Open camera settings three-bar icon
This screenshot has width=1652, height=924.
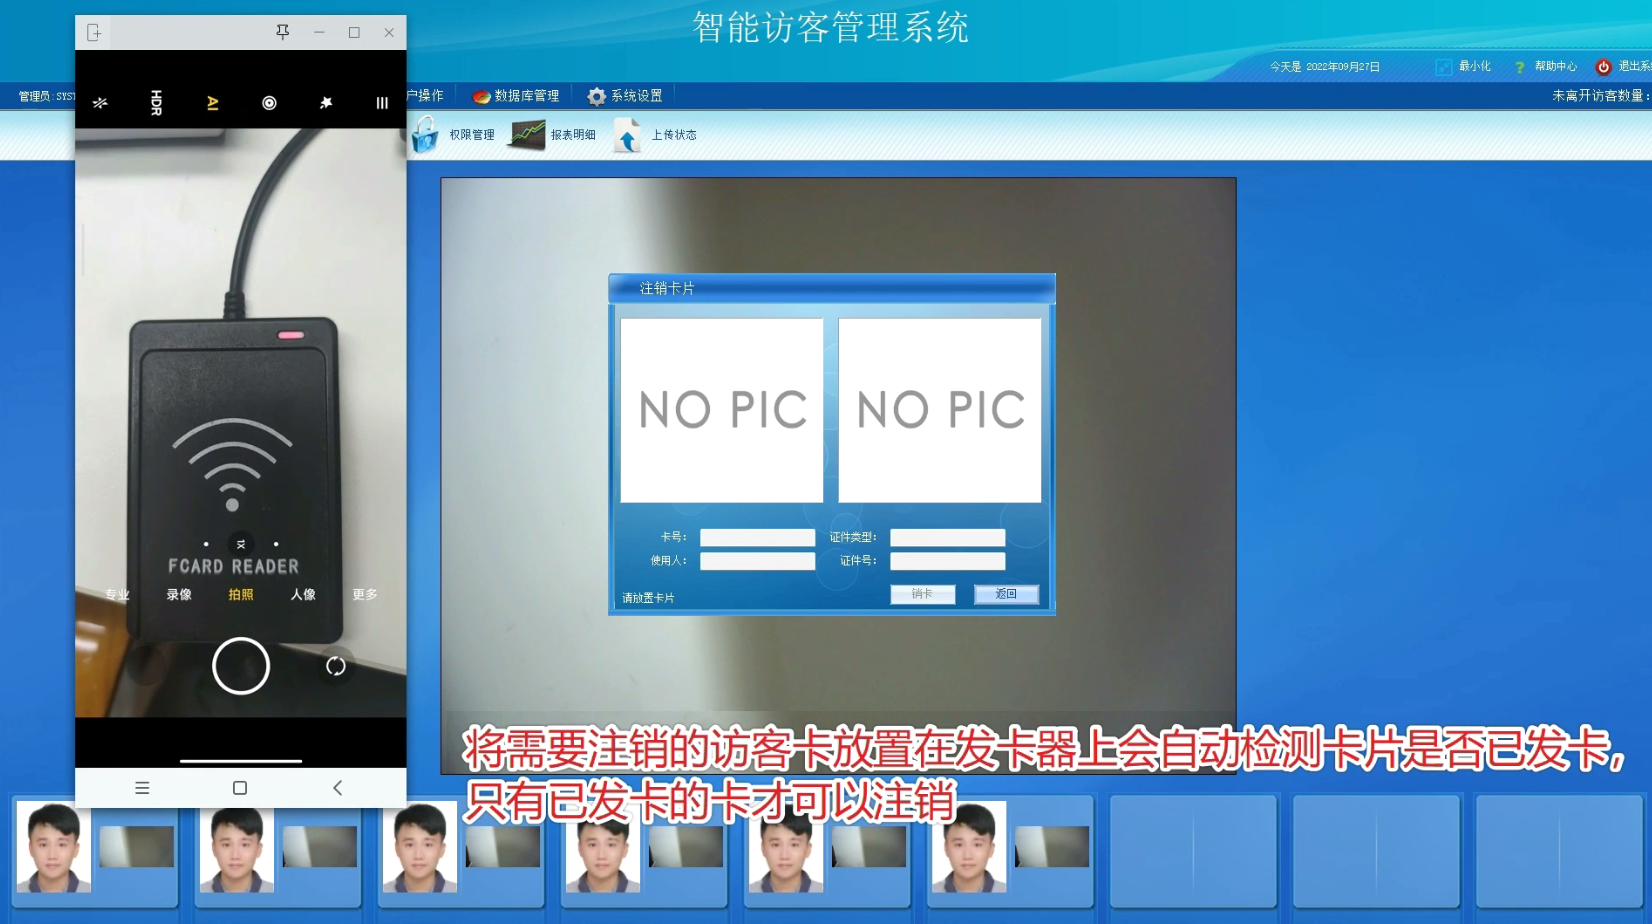tap(382, 103)
